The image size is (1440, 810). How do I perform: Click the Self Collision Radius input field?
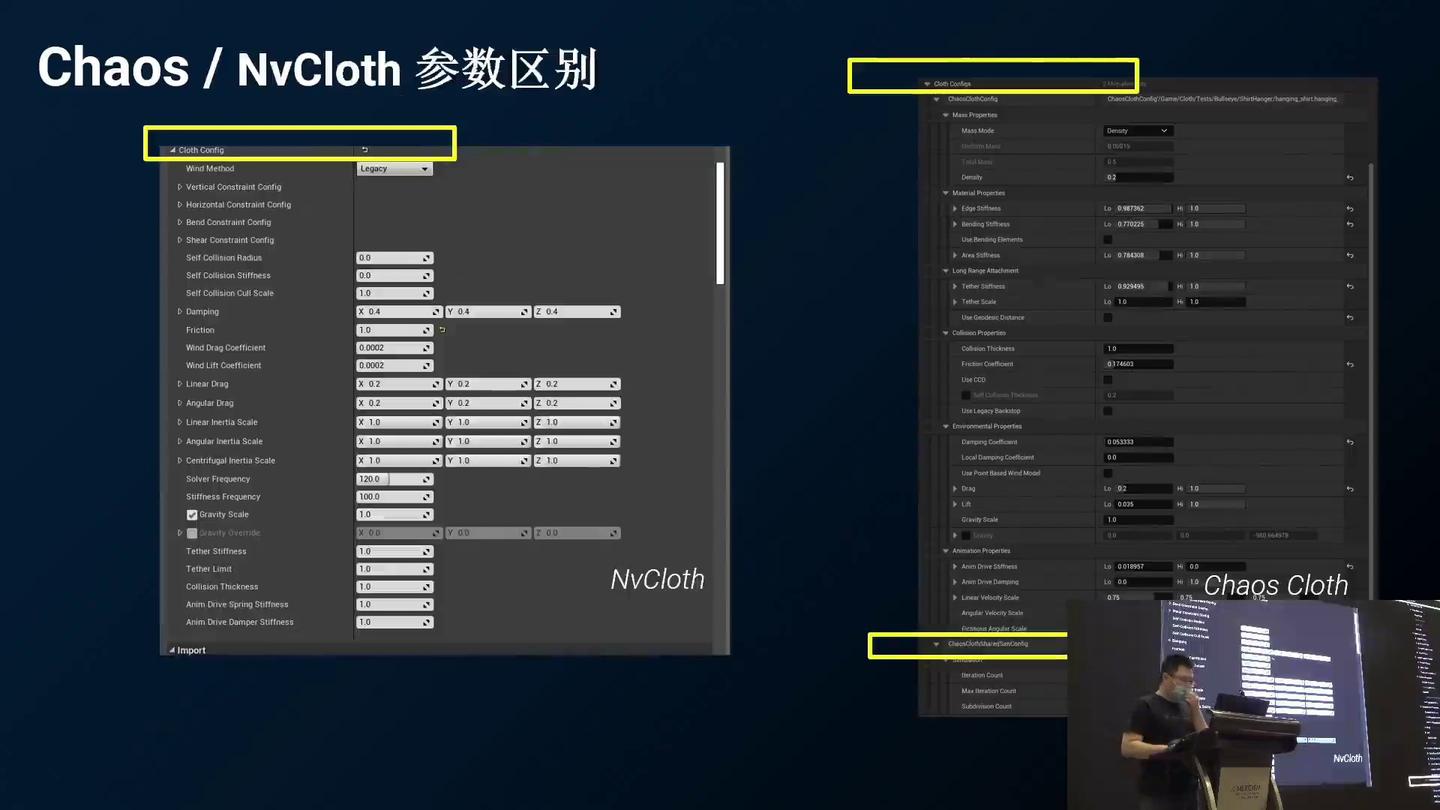(394, 258)
